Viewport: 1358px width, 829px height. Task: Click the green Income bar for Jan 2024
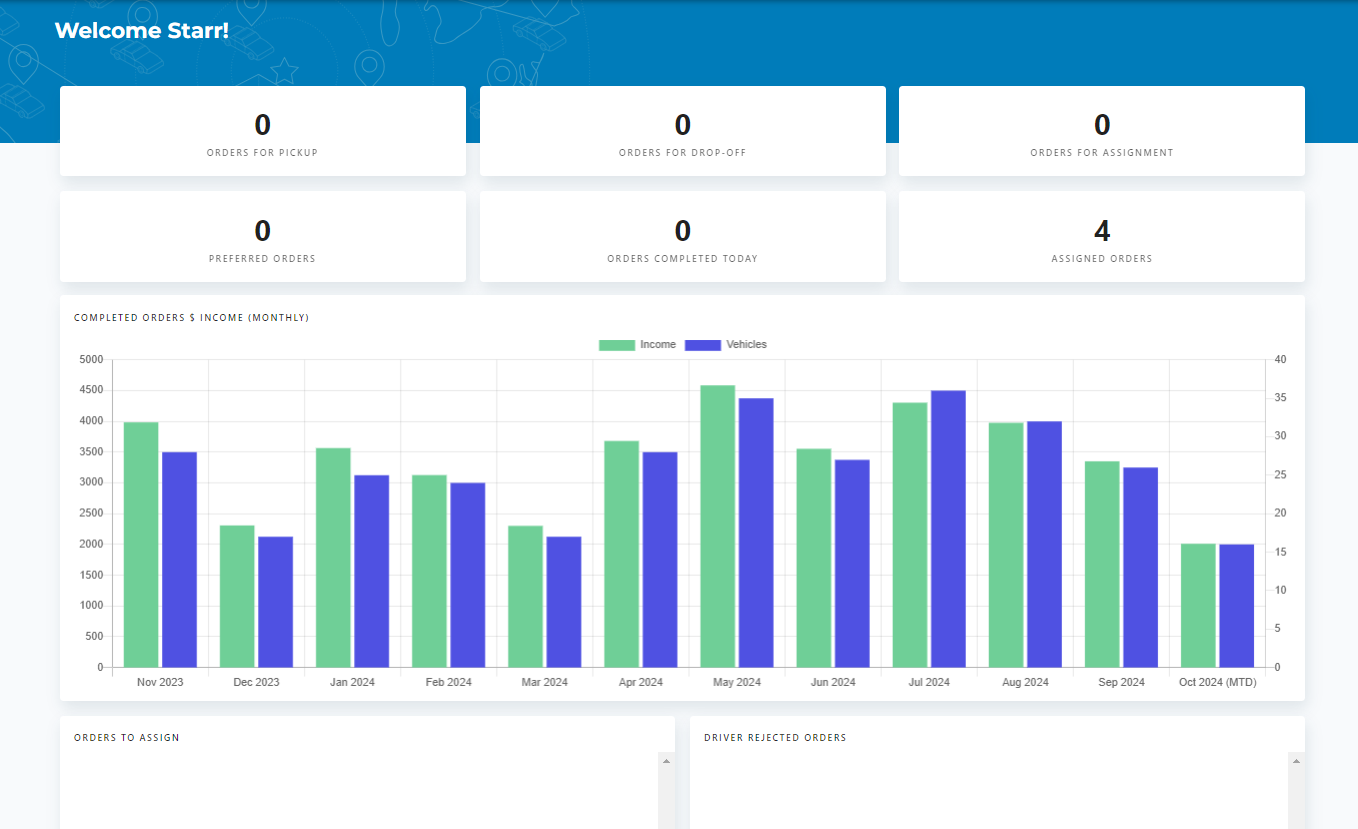pyautogui.click(x=333, y=557)
